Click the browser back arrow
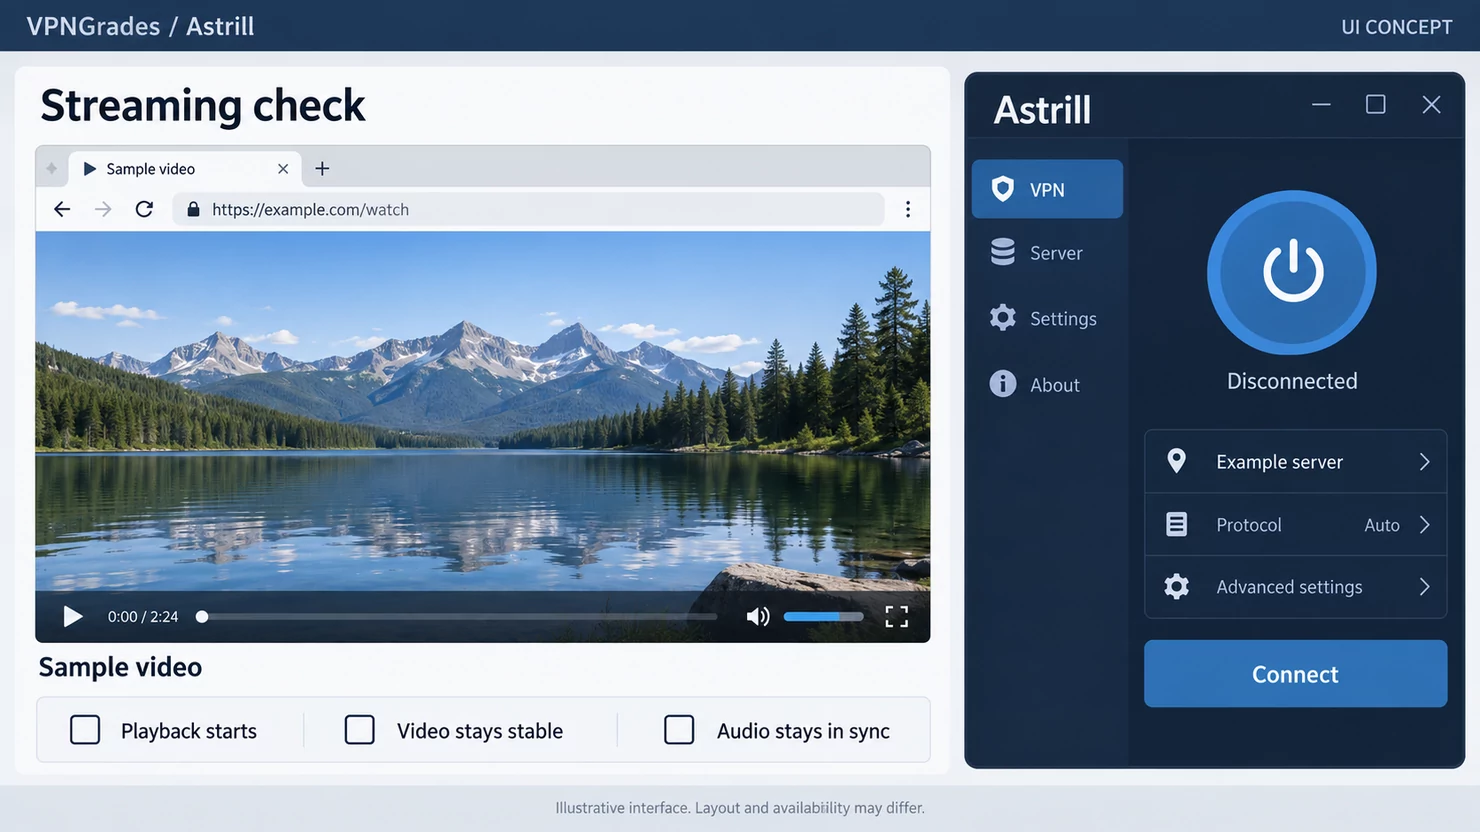 62,209
